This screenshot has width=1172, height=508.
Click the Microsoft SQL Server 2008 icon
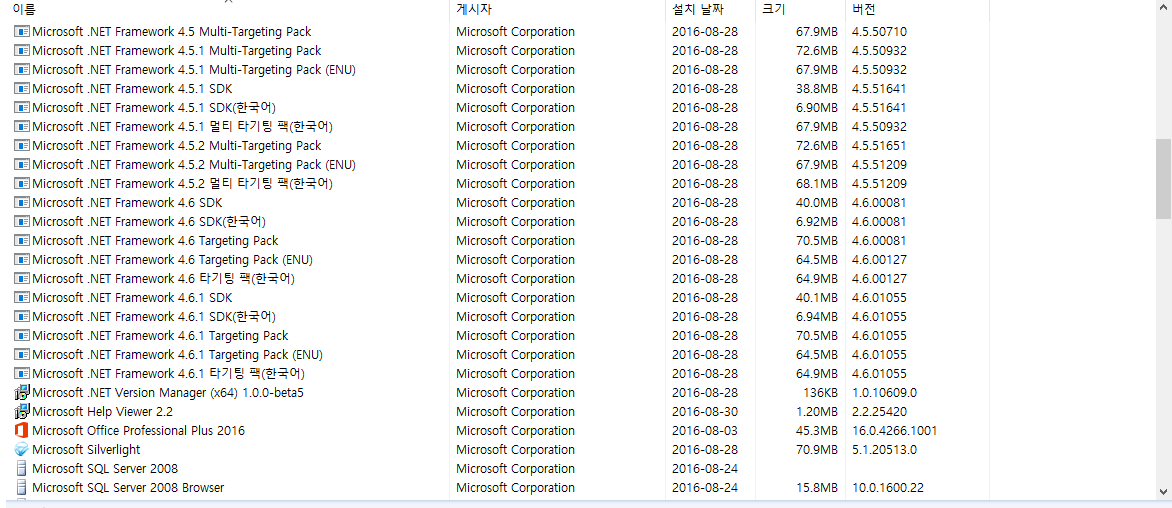pyautogui.click(x=22, y=469)
